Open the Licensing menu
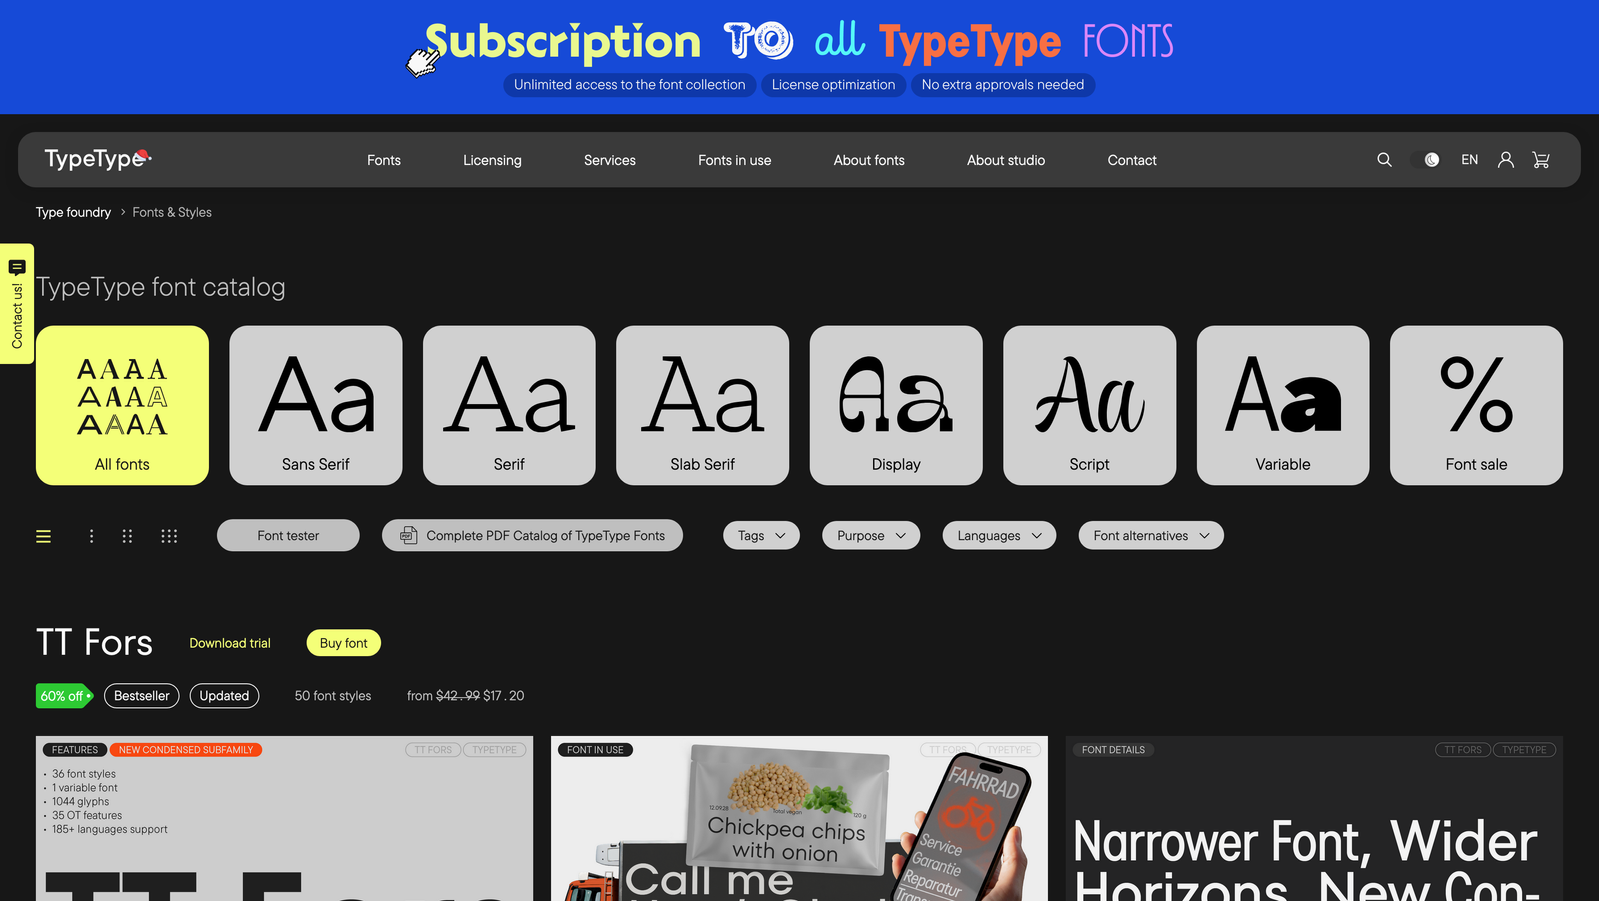 click(x=492, y=160)
